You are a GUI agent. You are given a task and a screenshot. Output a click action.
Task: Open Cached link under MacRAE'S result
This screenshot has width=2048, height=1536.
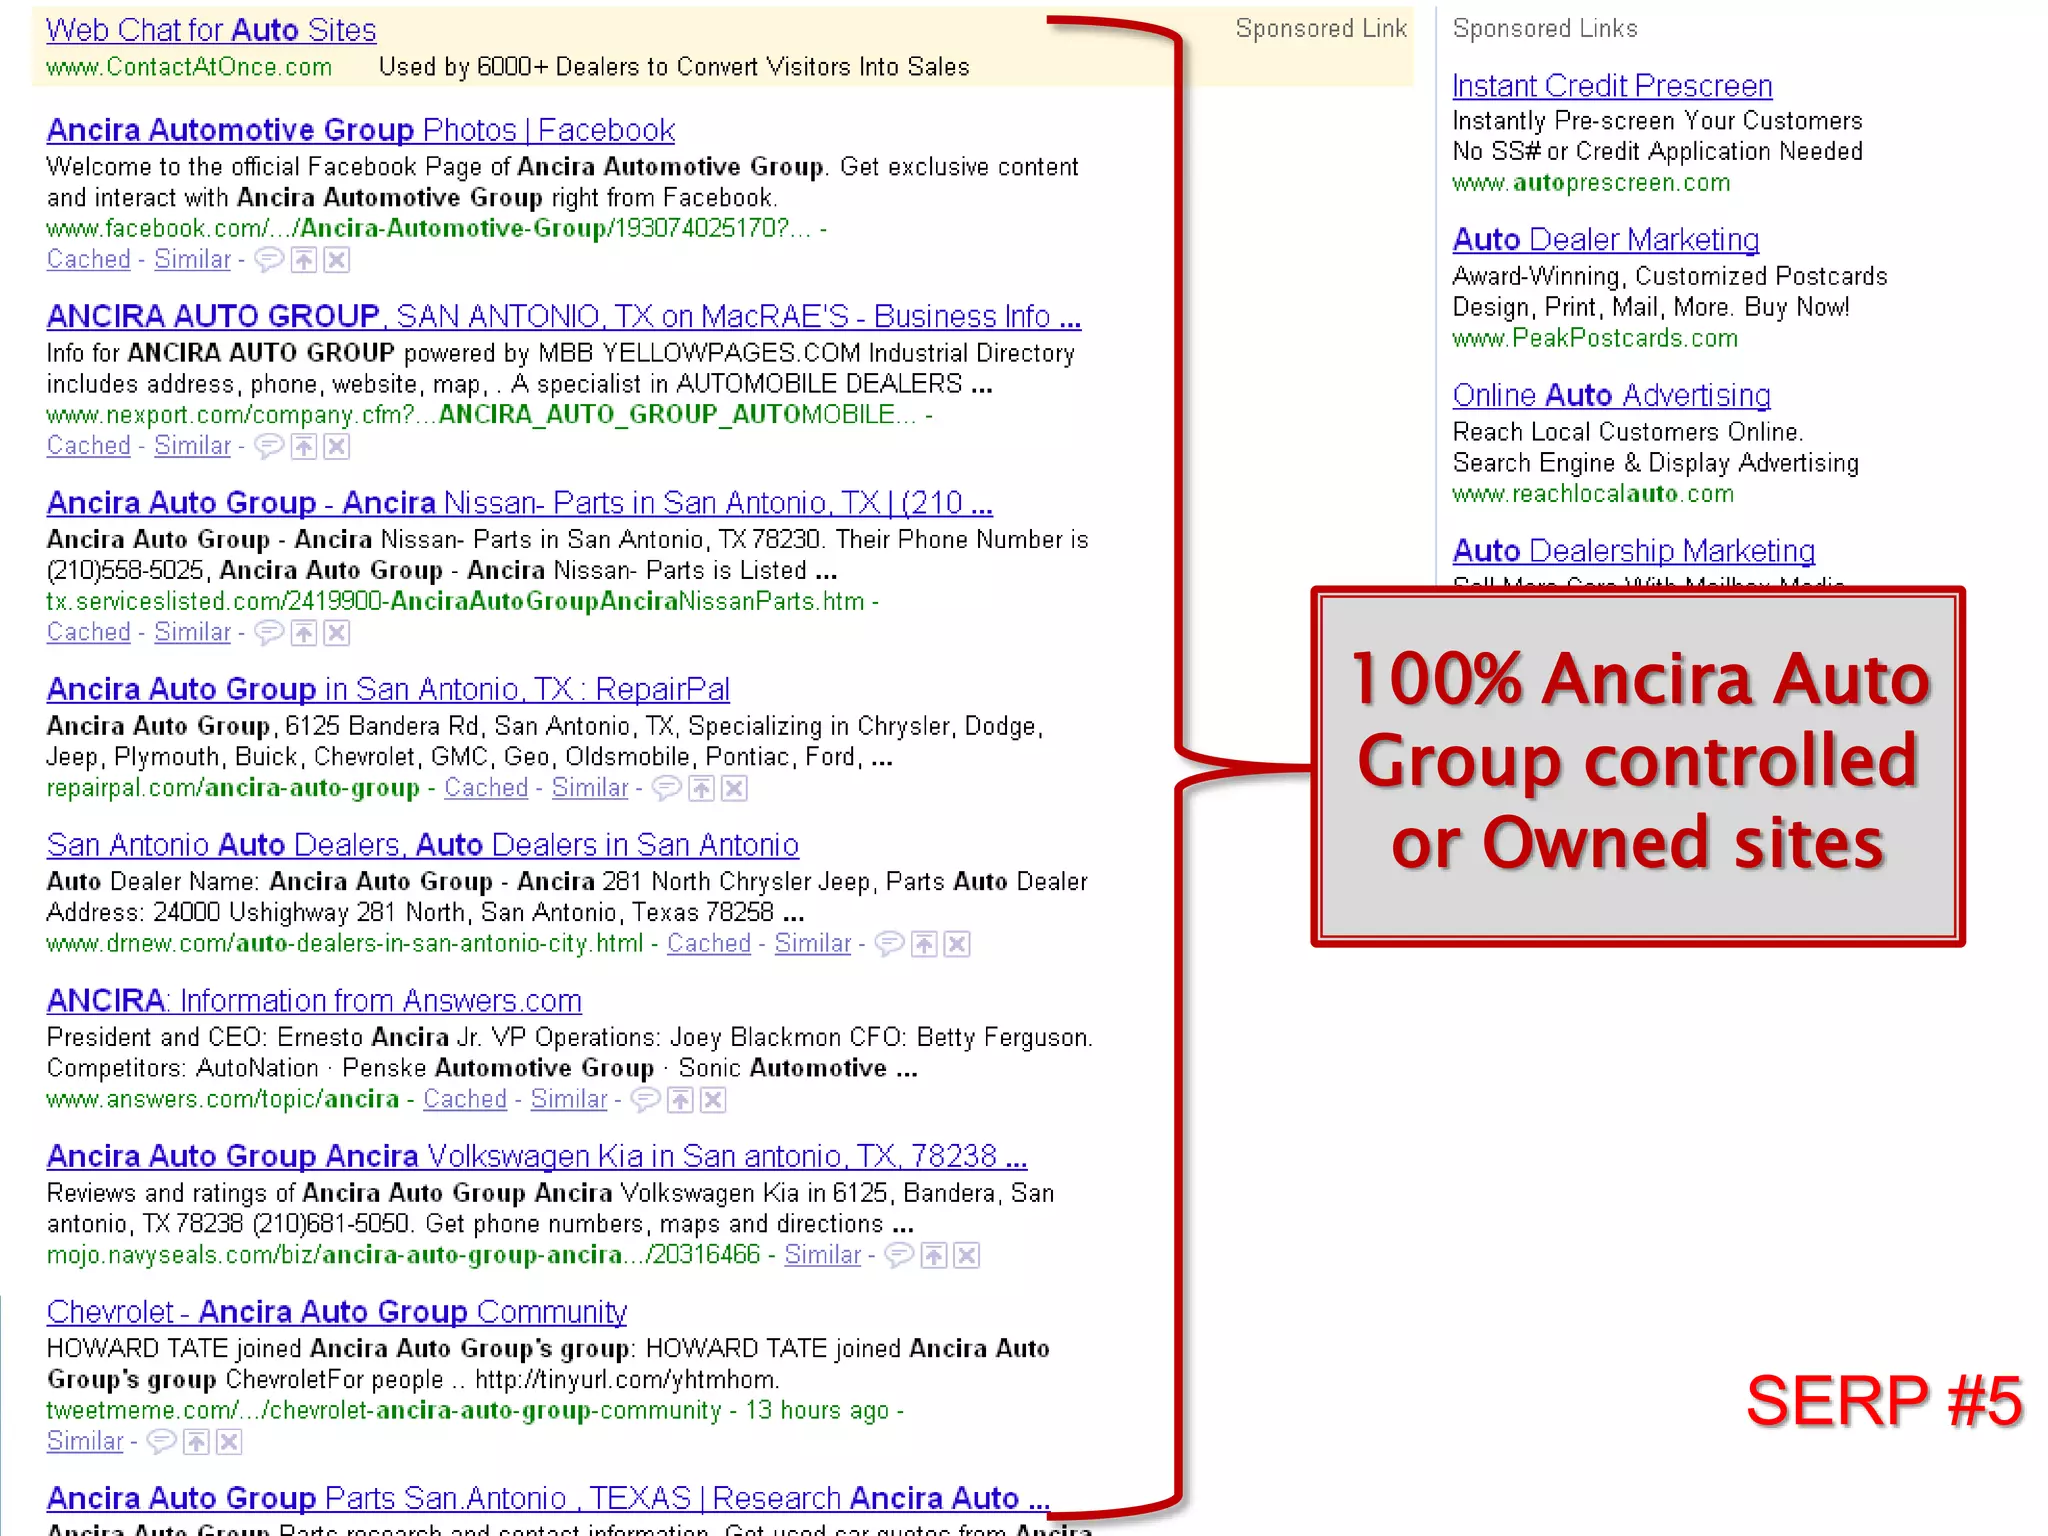point(88,446)
